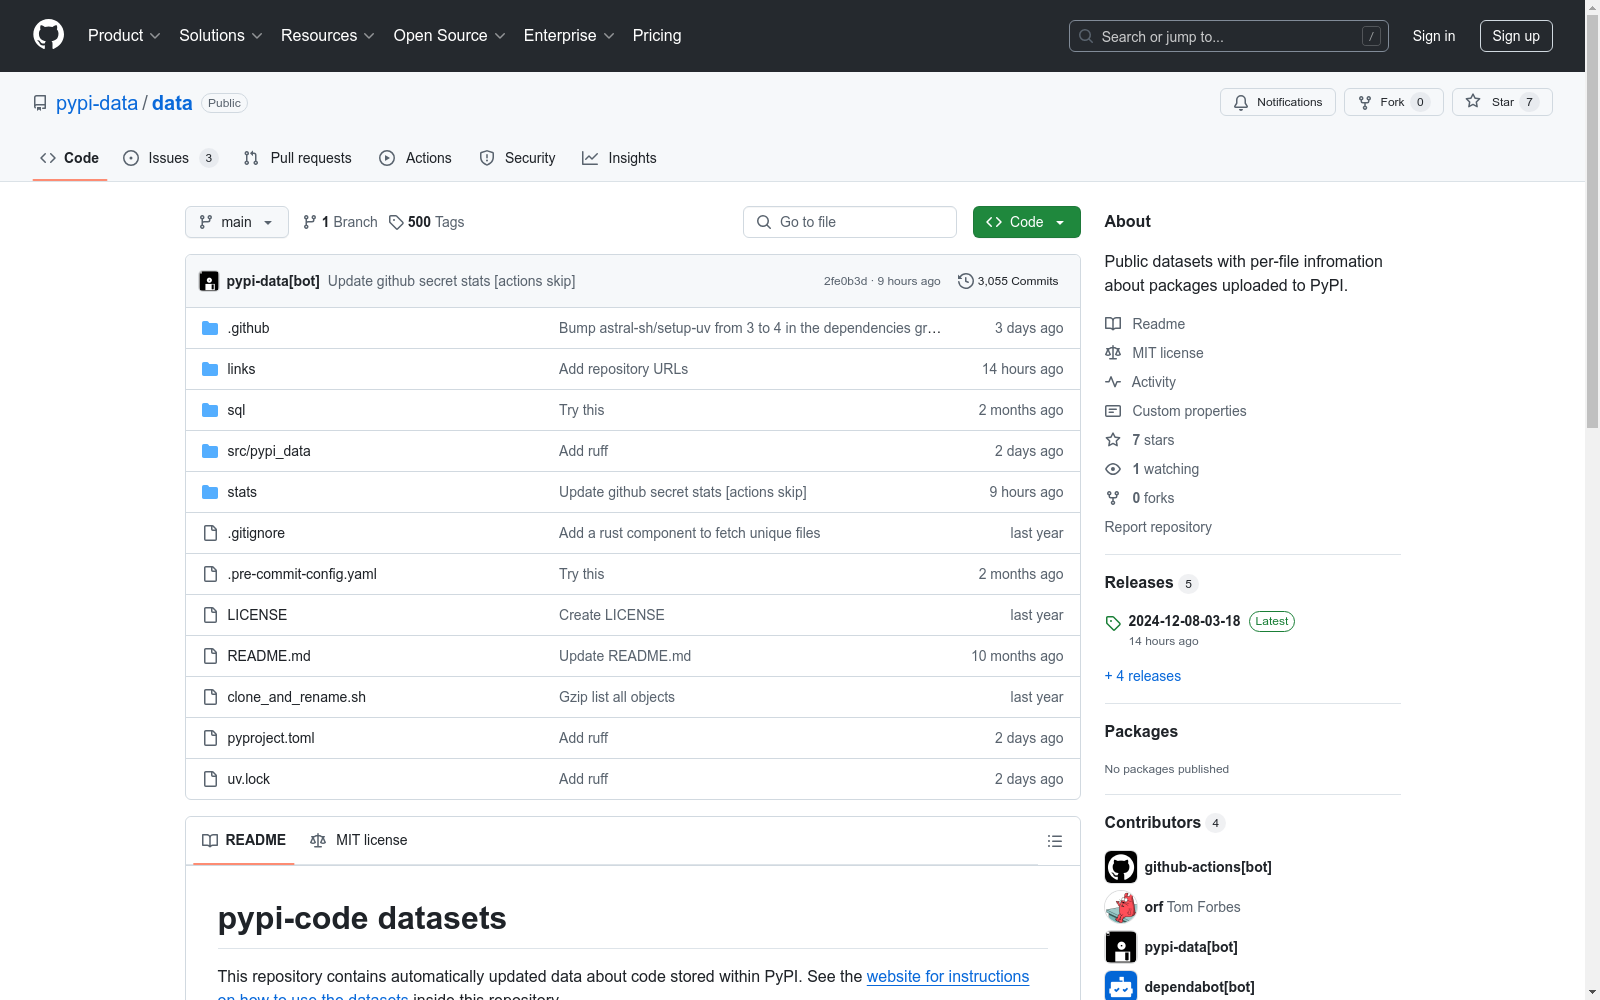The height and width of the screenshot is (1000, 1600).
Task: Star the repository with Star button
Action: click(1502, 102)
